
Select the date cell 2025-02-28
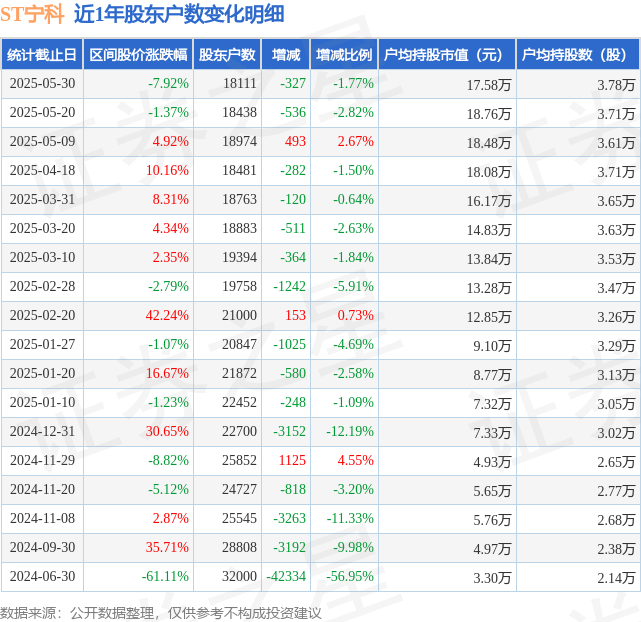coord(43,286)
